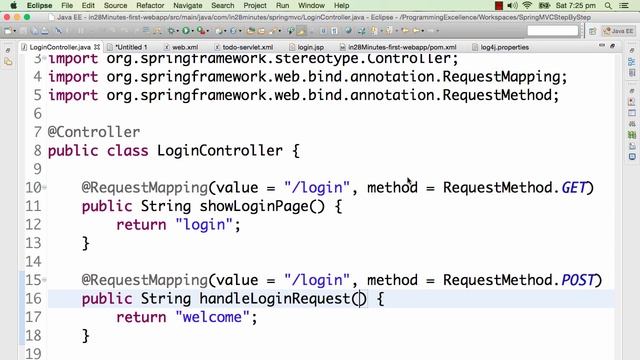Click the "welcome" string on line 17
Screen dimensions: 640x360
click(x=212, y=317)
